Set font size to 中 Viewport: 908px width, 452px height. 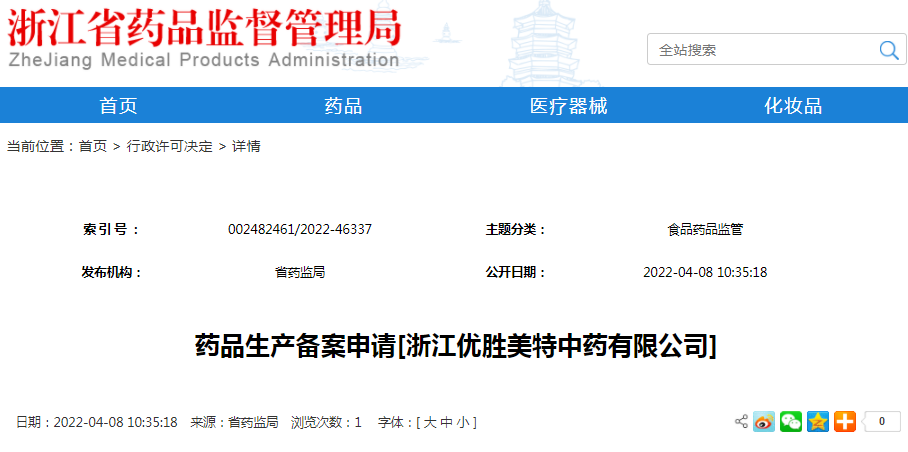click(x=446, y=422)
